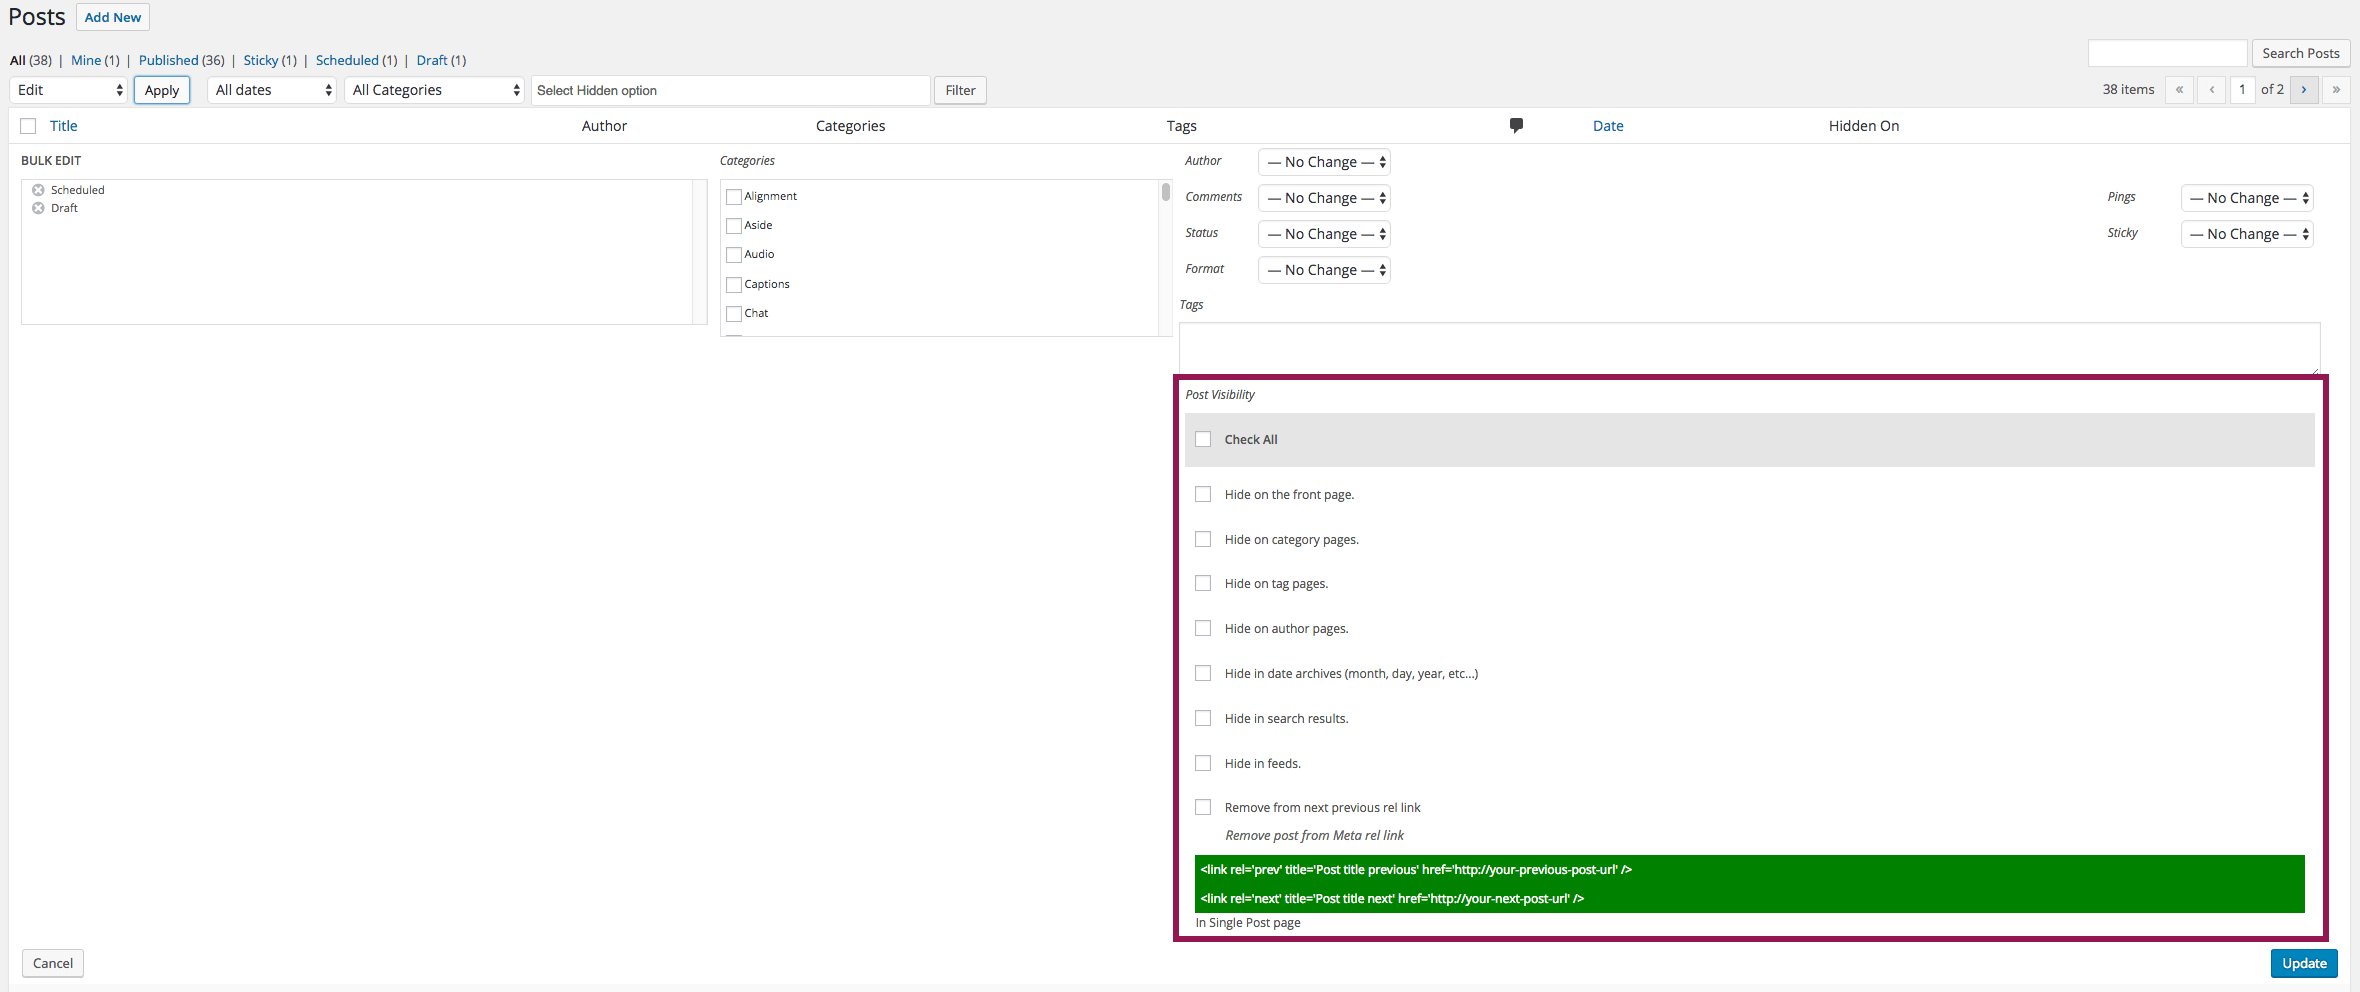Filter posts by Scheduled
Image resolution: width=2360 pixels, height=992 pixels.
[347, 60]
